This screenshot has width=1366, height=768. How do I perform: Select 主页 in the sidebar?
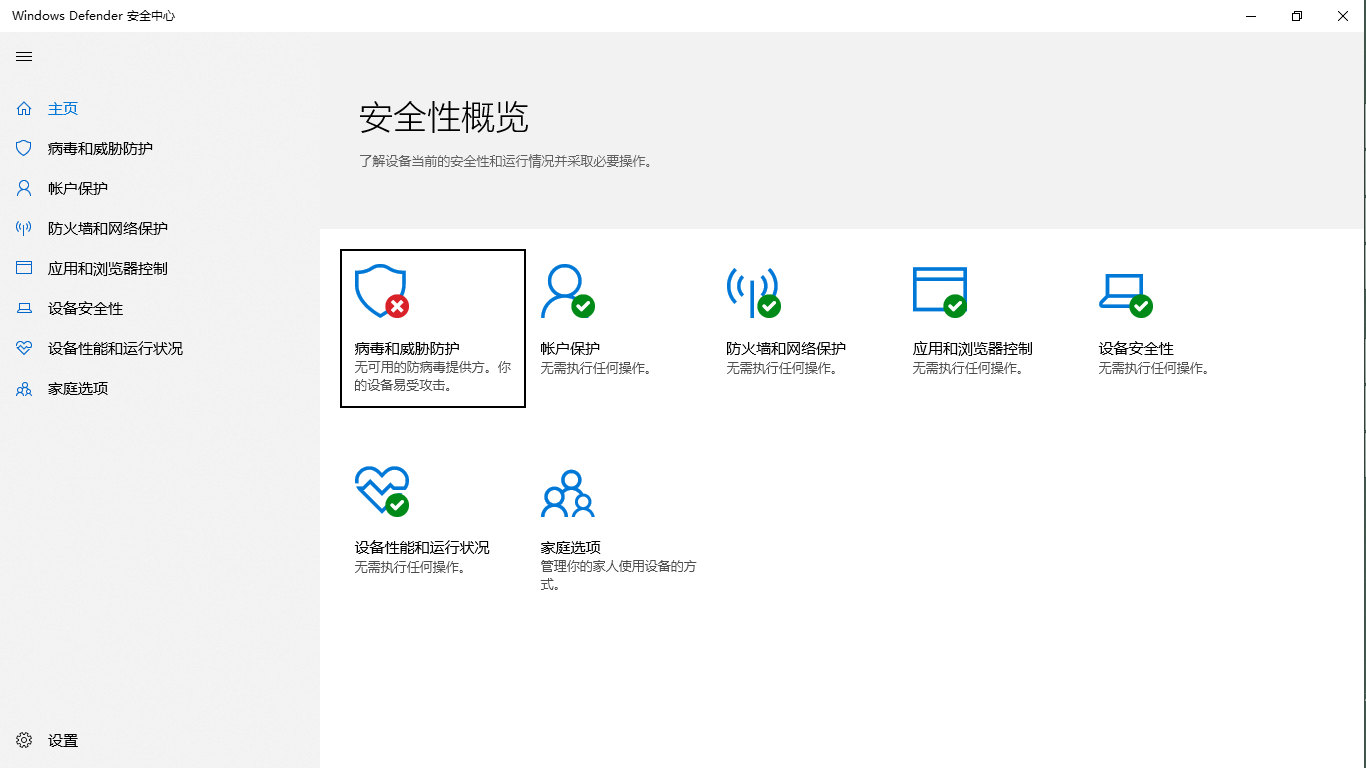click(x=63, y=108)
